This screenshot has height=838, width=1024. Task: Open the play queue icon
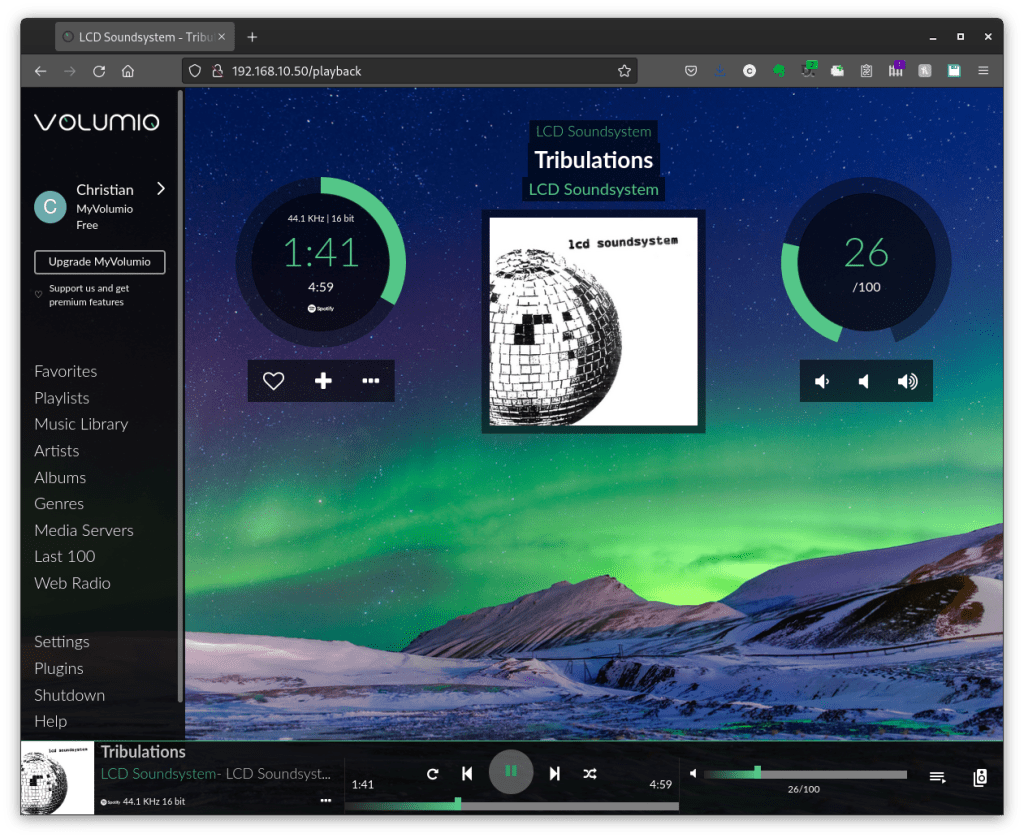(937, 777)
